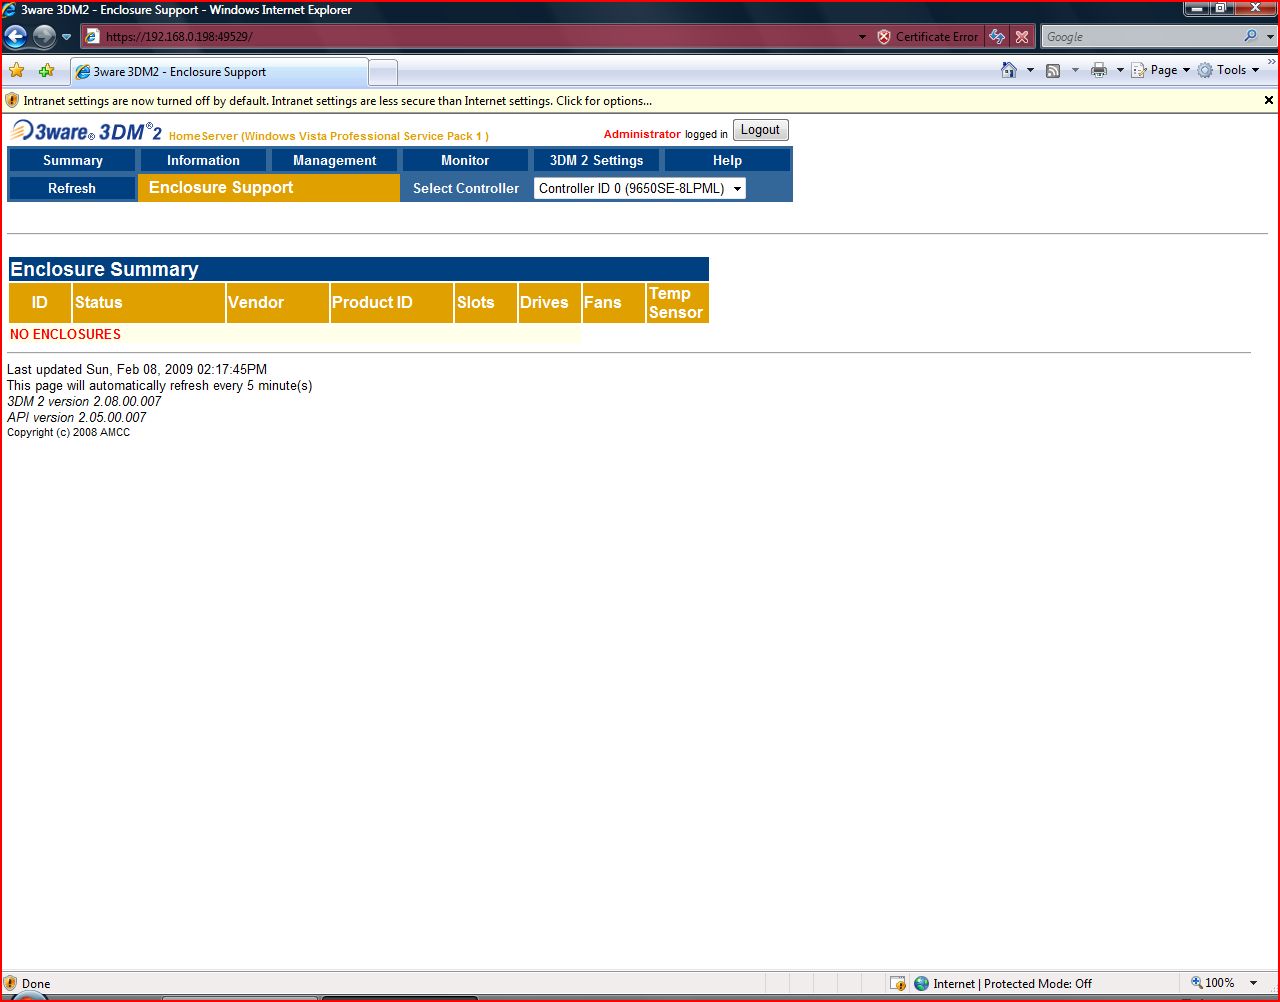
Task: Click the intranet settings information bar message
Action: point(338,101)
